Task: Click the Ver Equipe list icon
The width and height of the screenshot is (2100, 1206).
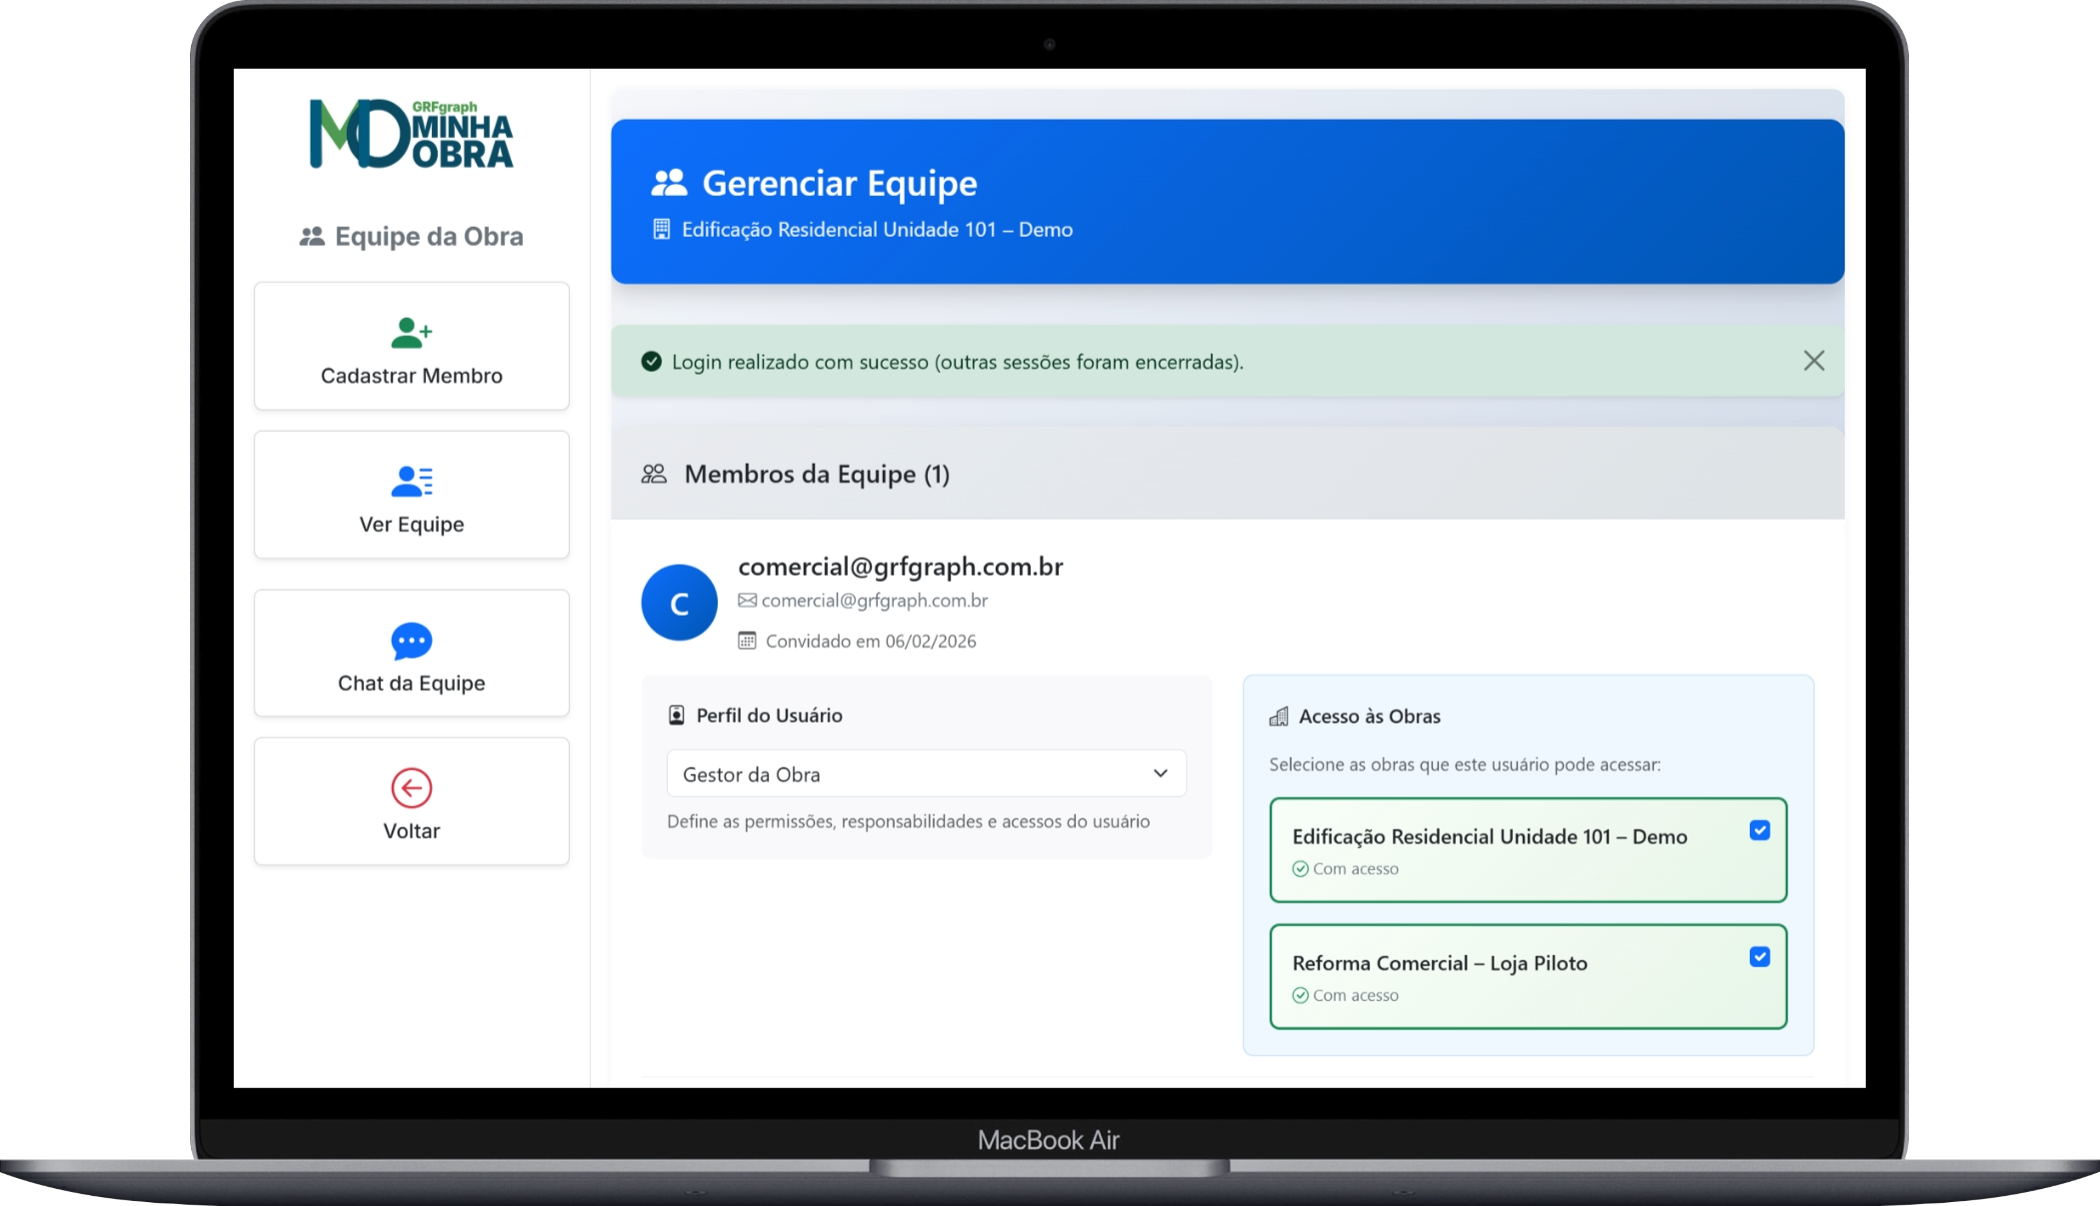Action: point(411,481)
